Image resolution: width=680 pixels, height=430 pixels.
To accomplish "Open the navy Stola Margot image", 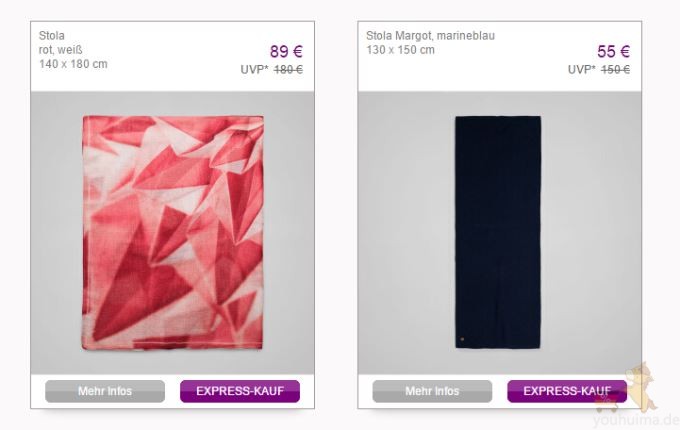I will coord(498,232).
